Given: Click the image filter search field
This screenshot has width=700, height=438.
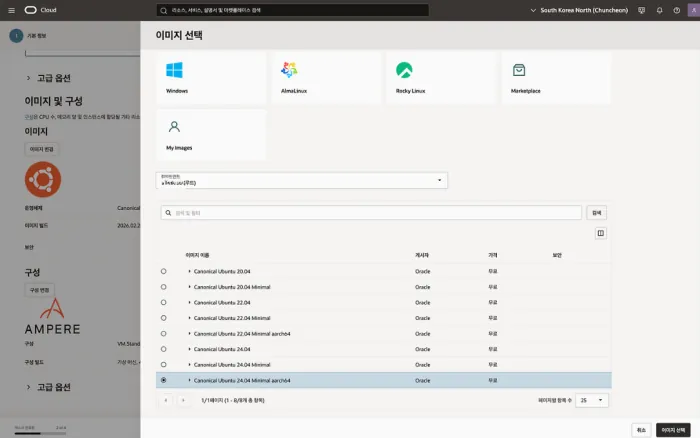Looking at the screenshot, I should click(x=371, y=213).
